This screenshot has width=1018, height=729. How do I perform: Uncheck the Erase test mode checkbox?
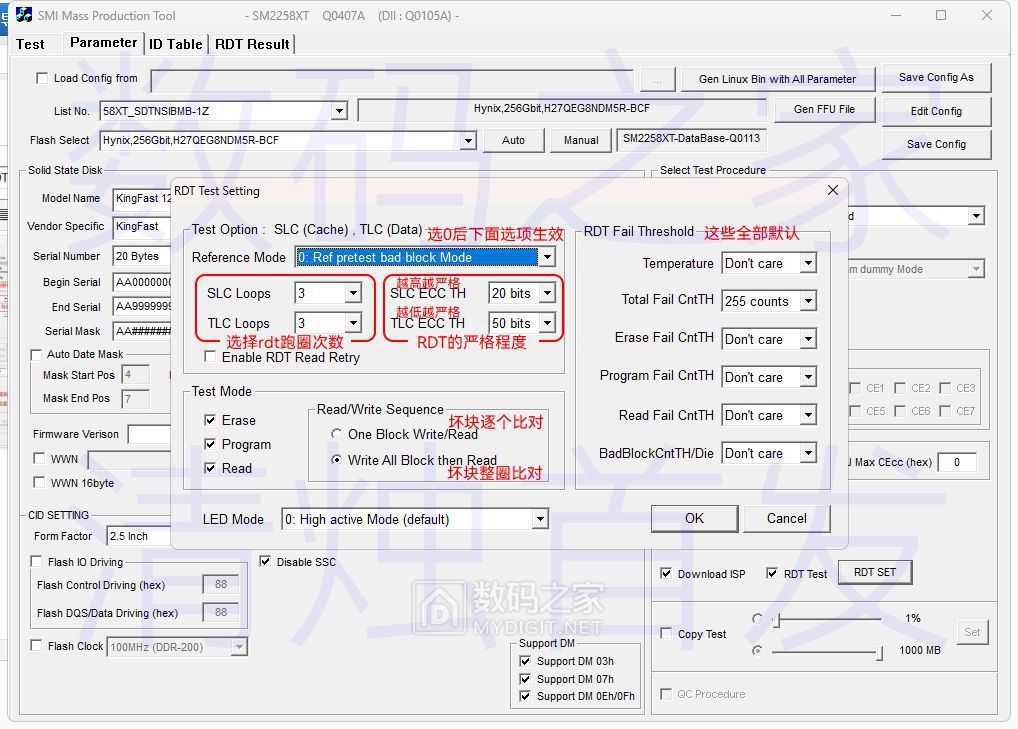(211, 420)
